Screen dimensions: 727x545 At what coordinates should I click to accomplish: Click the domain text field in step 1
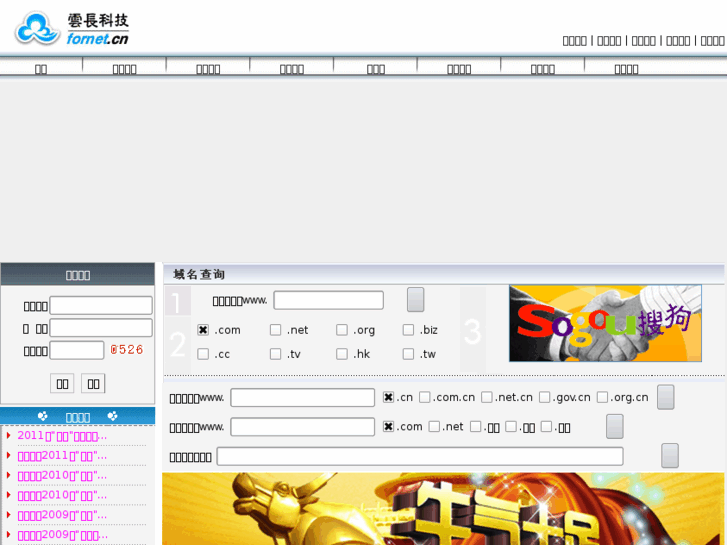tap(328, 300)
